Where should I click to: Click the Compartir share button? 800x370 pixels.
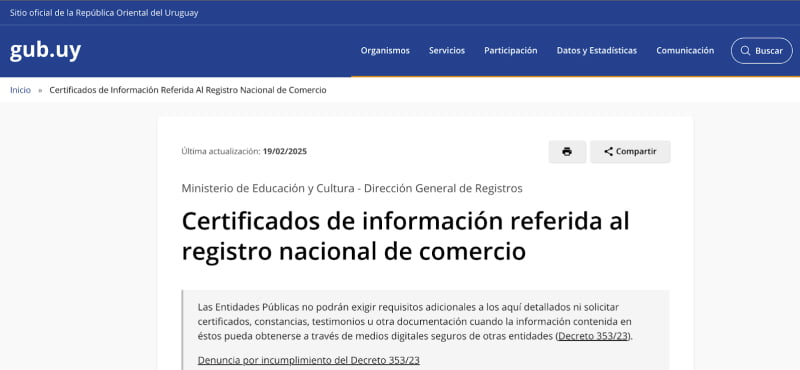coord(631,152)
